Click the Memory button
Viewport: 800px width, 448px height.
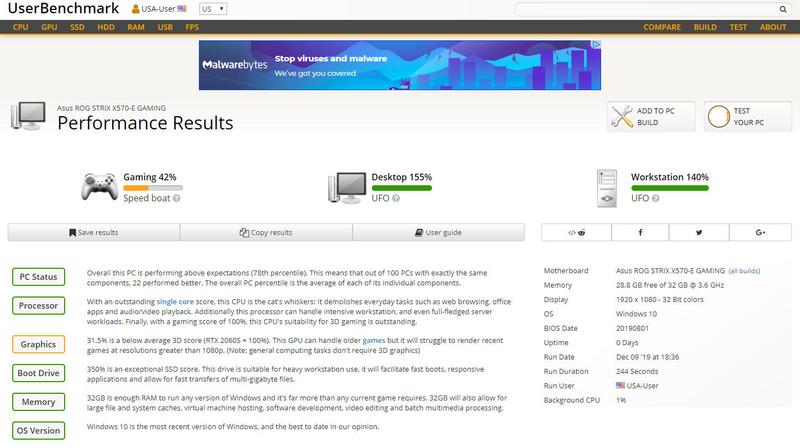click(x=38, y=402)
